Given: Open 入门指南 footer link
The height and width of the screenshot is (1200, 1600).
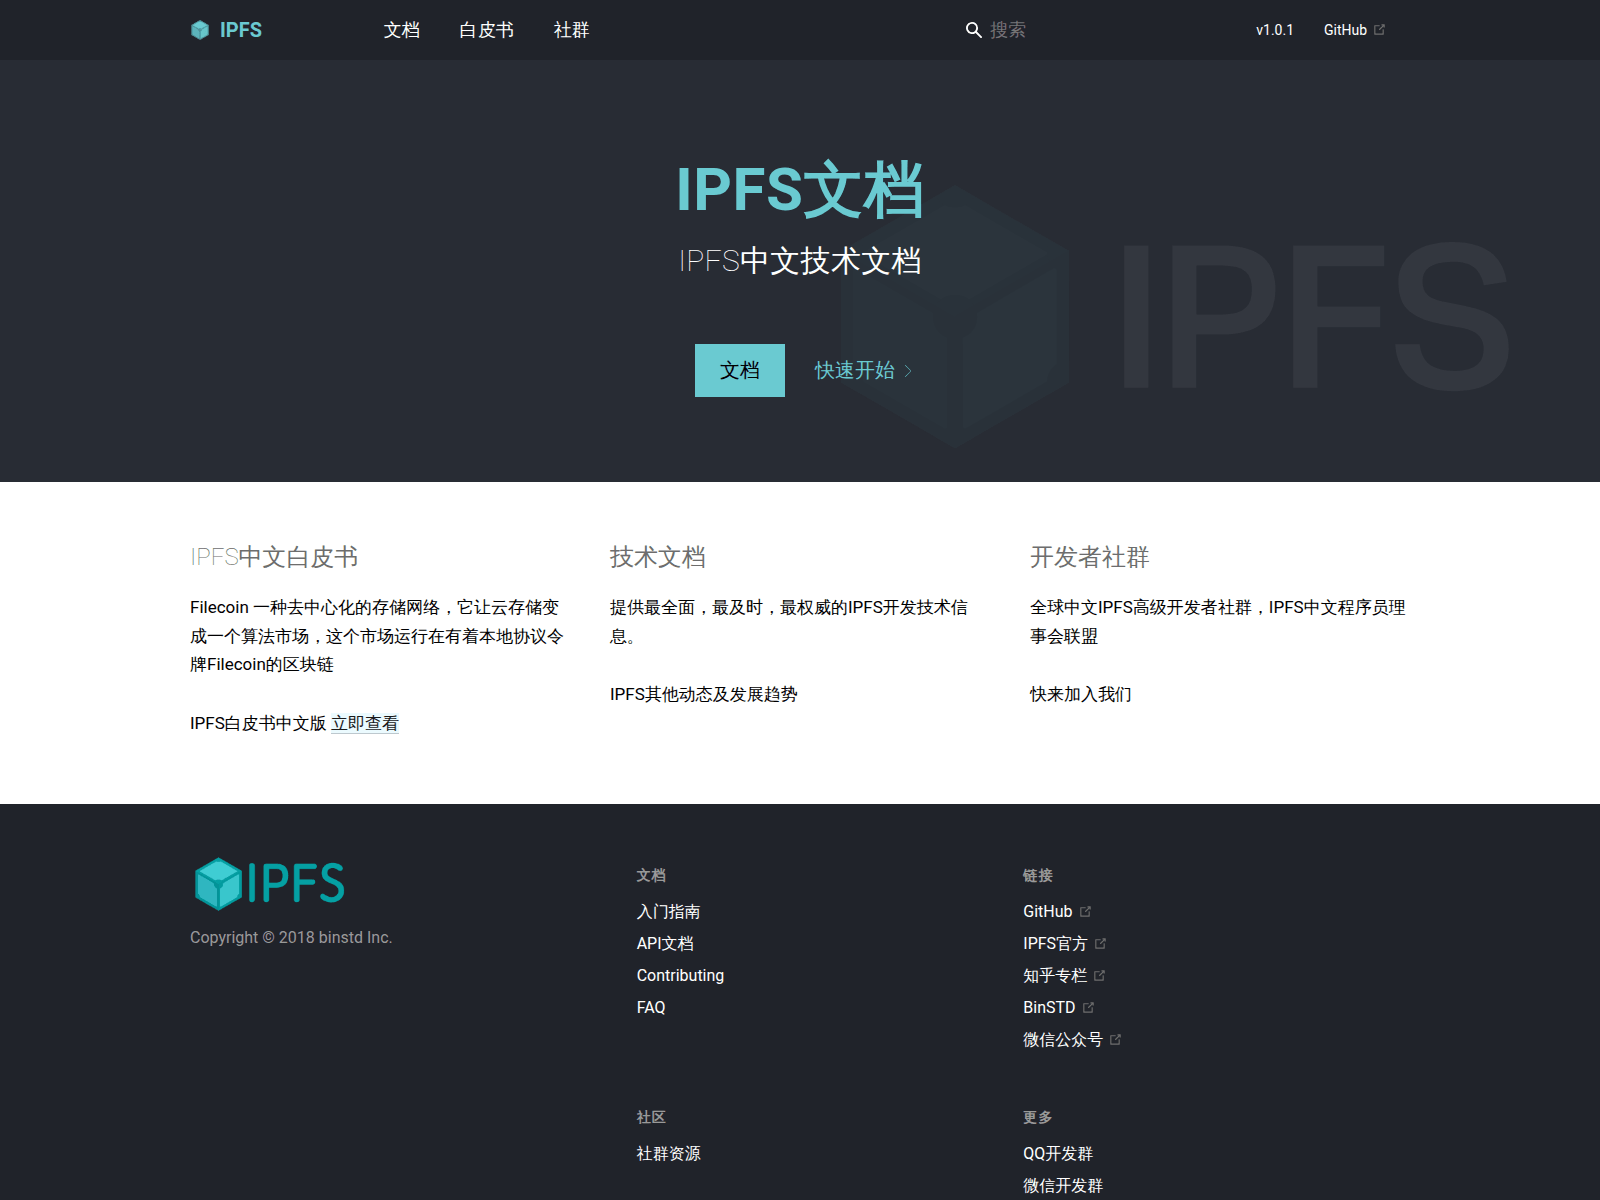Looking at the screenshot, I should [668, 912].
